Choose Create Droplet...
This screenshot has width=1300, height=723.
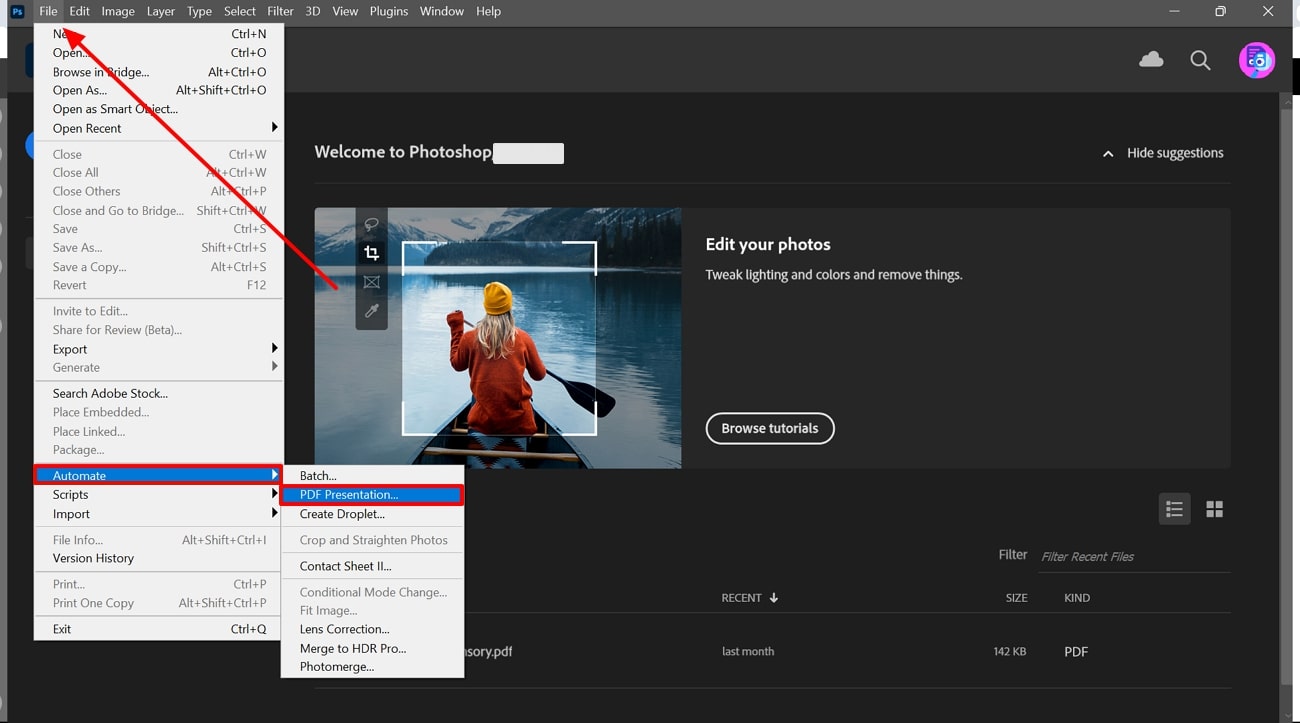[372, 514]
